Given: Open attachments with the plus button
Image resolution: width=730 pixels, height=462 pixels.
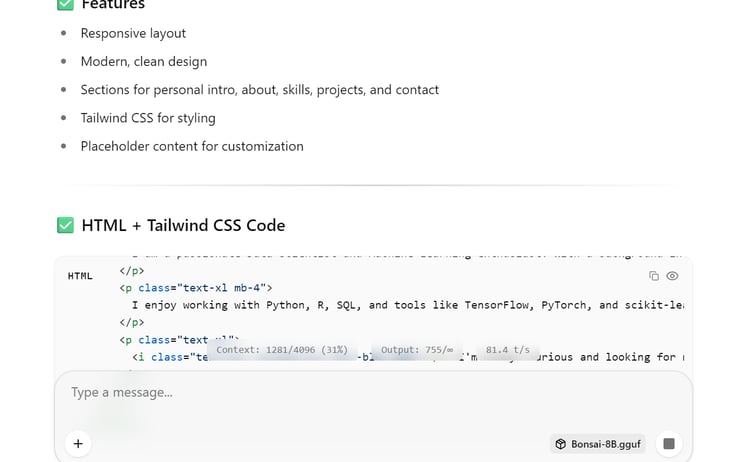Looking at the screenshot, I should click(78, 443).
